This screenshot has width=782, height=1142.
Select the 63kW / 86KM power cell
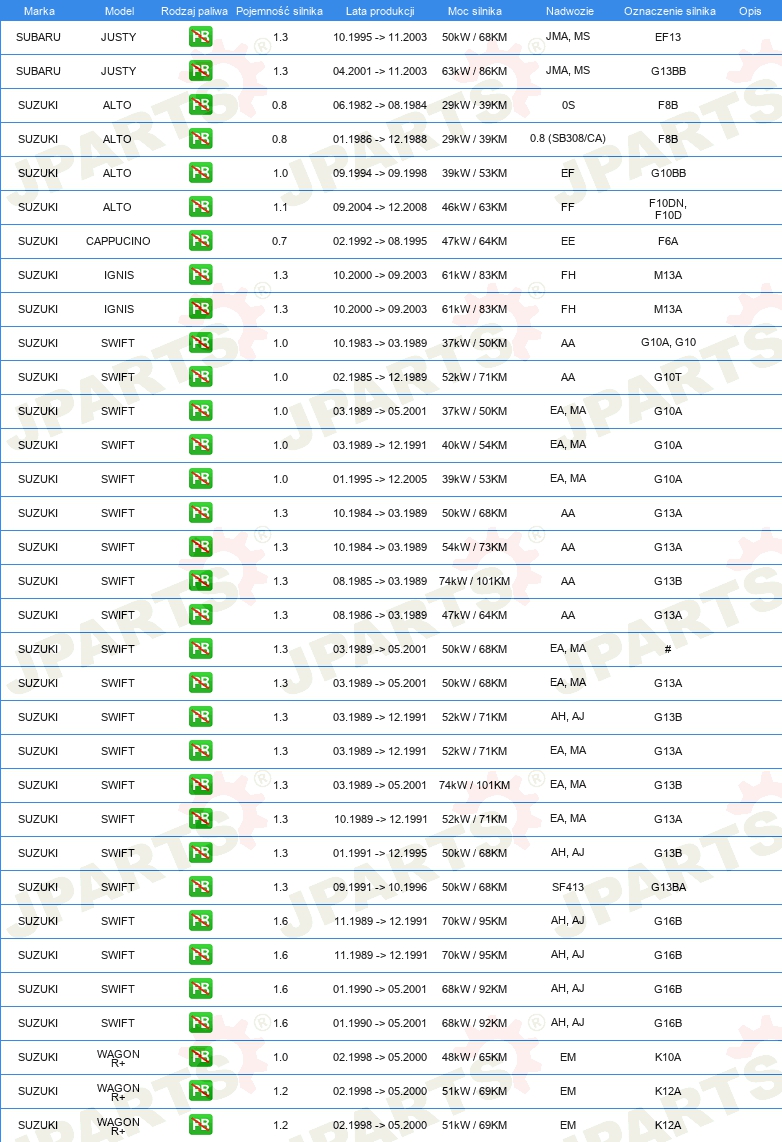click(475, 71)
